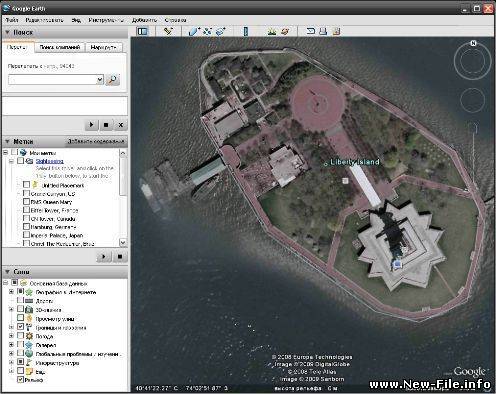Viewport: 496px width, 394px height.
Task: Click the Добавить содержание button
Action: (x=96, y=141)
